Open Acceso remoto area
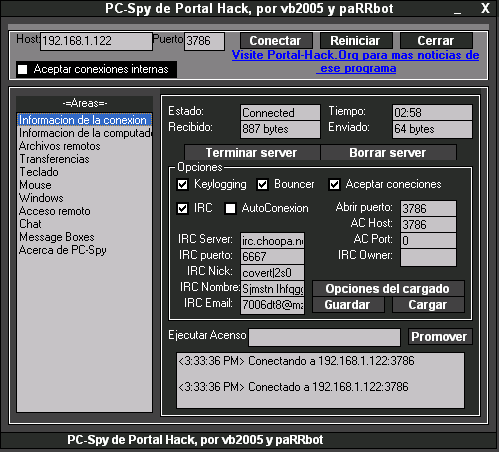Viewport: 499px width, 452px height. pos(85,211)
